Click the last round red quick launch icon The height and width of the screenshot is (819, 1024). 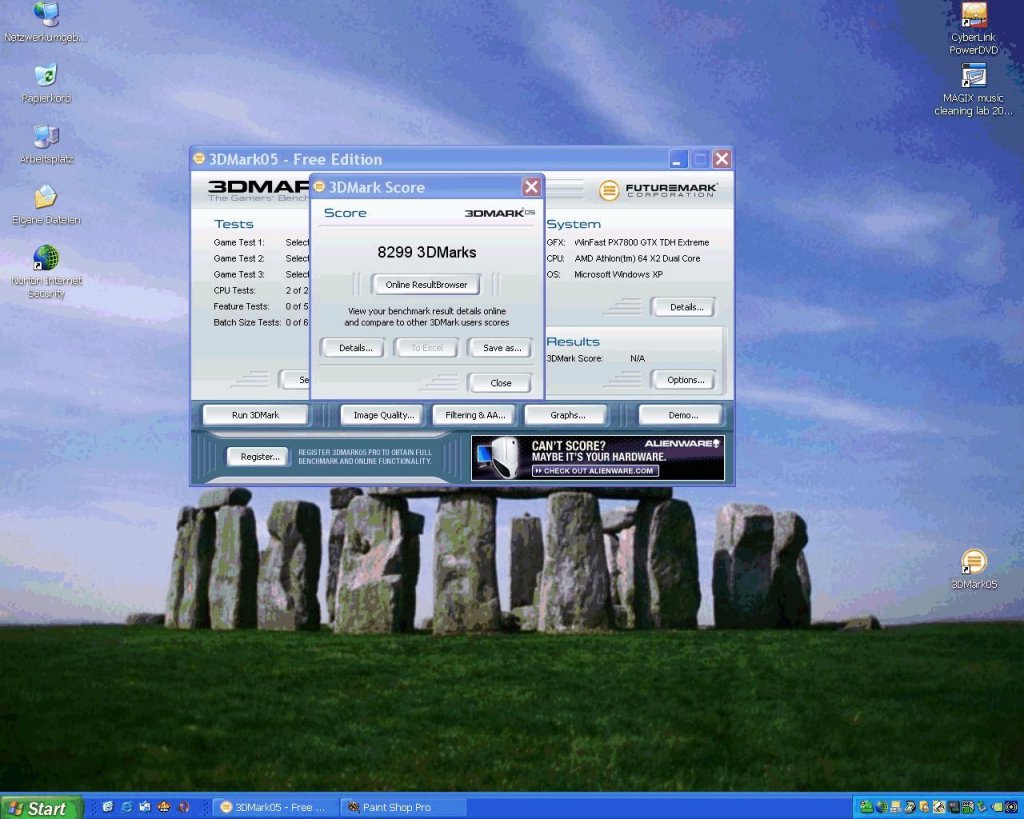click(x=184, y=807)
